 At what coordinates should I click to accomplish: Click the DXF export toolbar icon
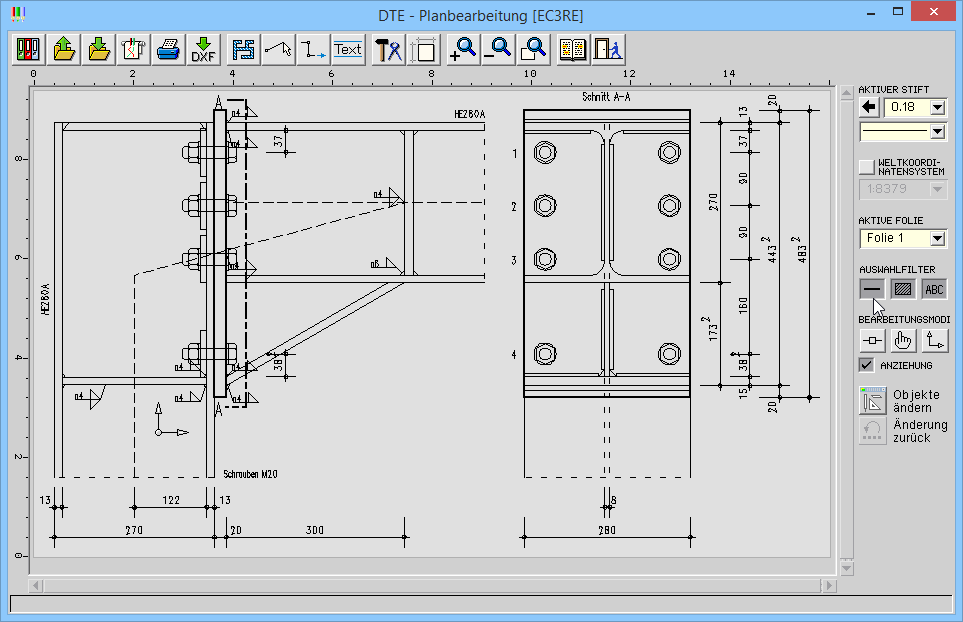point(203,49)
